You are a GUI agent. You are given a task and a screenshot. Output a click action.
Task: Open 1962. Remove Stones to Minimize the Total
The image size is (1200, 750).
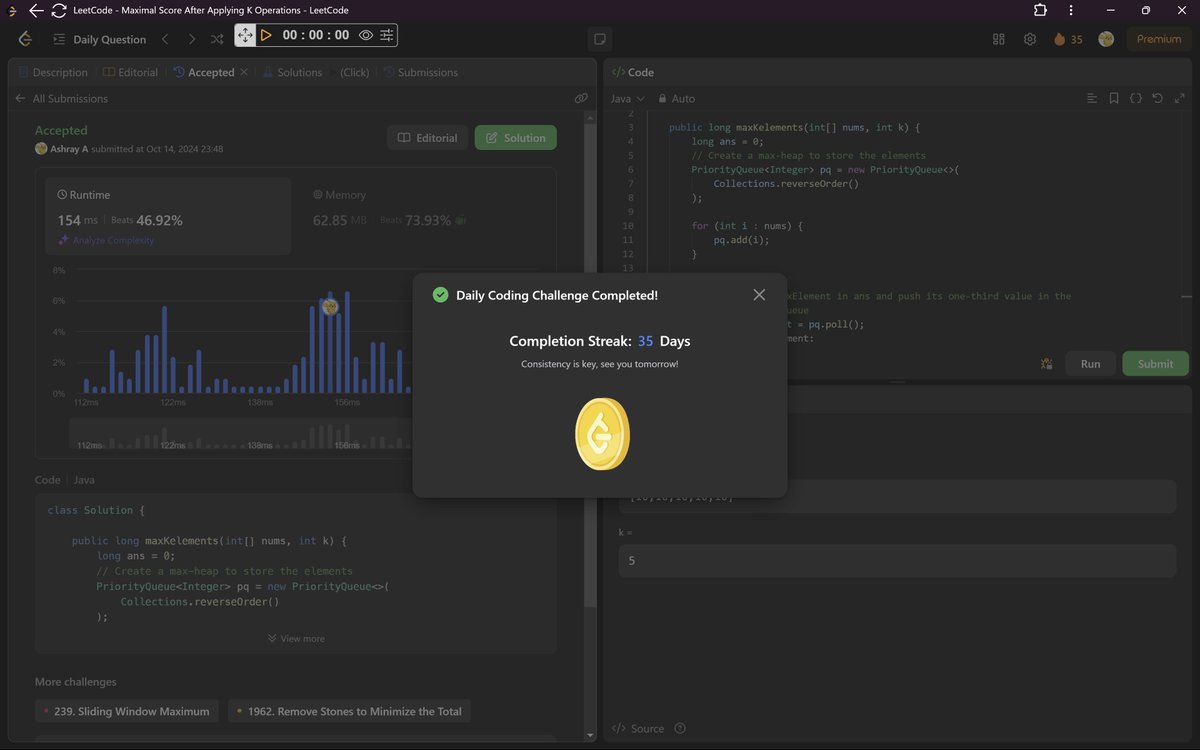click(349, 711)
